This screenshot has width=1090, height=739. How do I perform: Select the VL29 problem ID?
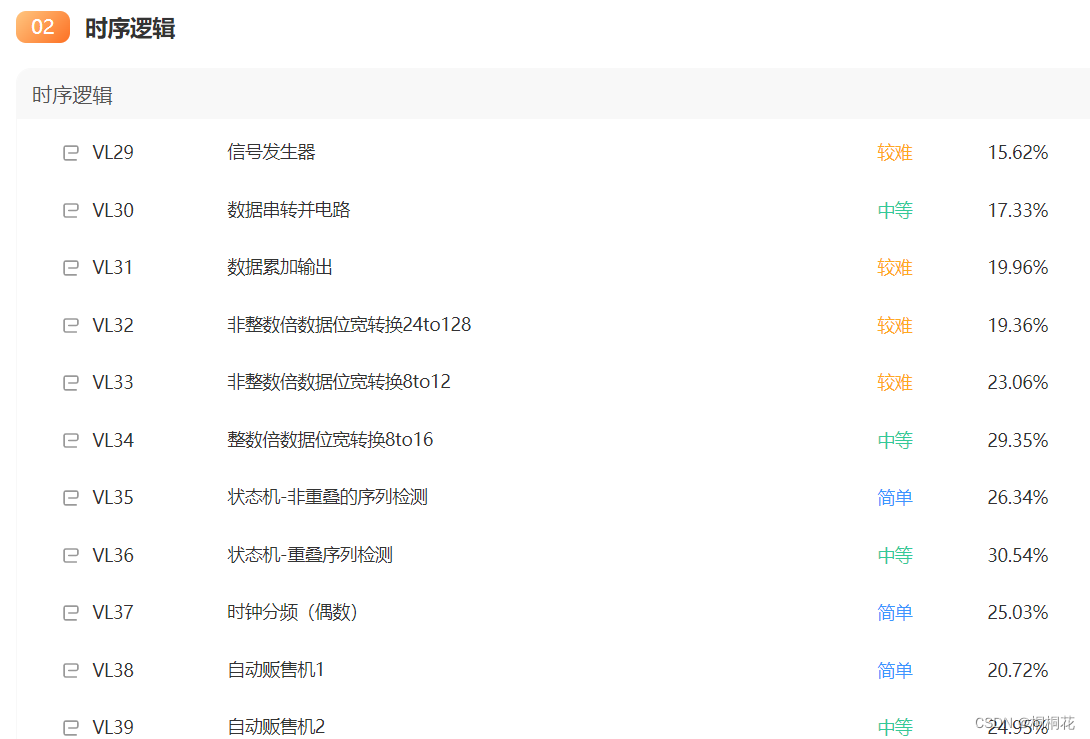(113, 152)
